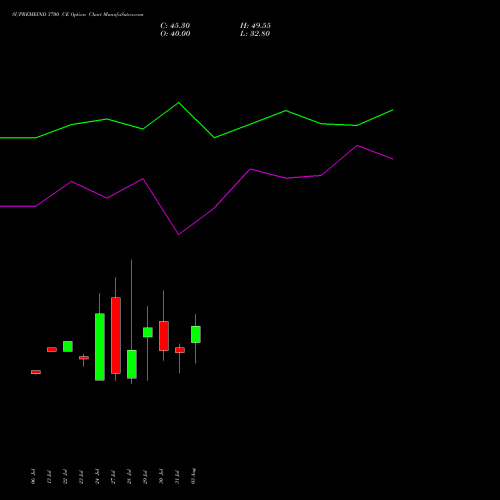Select the close value C: 45.30

click(175, 26)
